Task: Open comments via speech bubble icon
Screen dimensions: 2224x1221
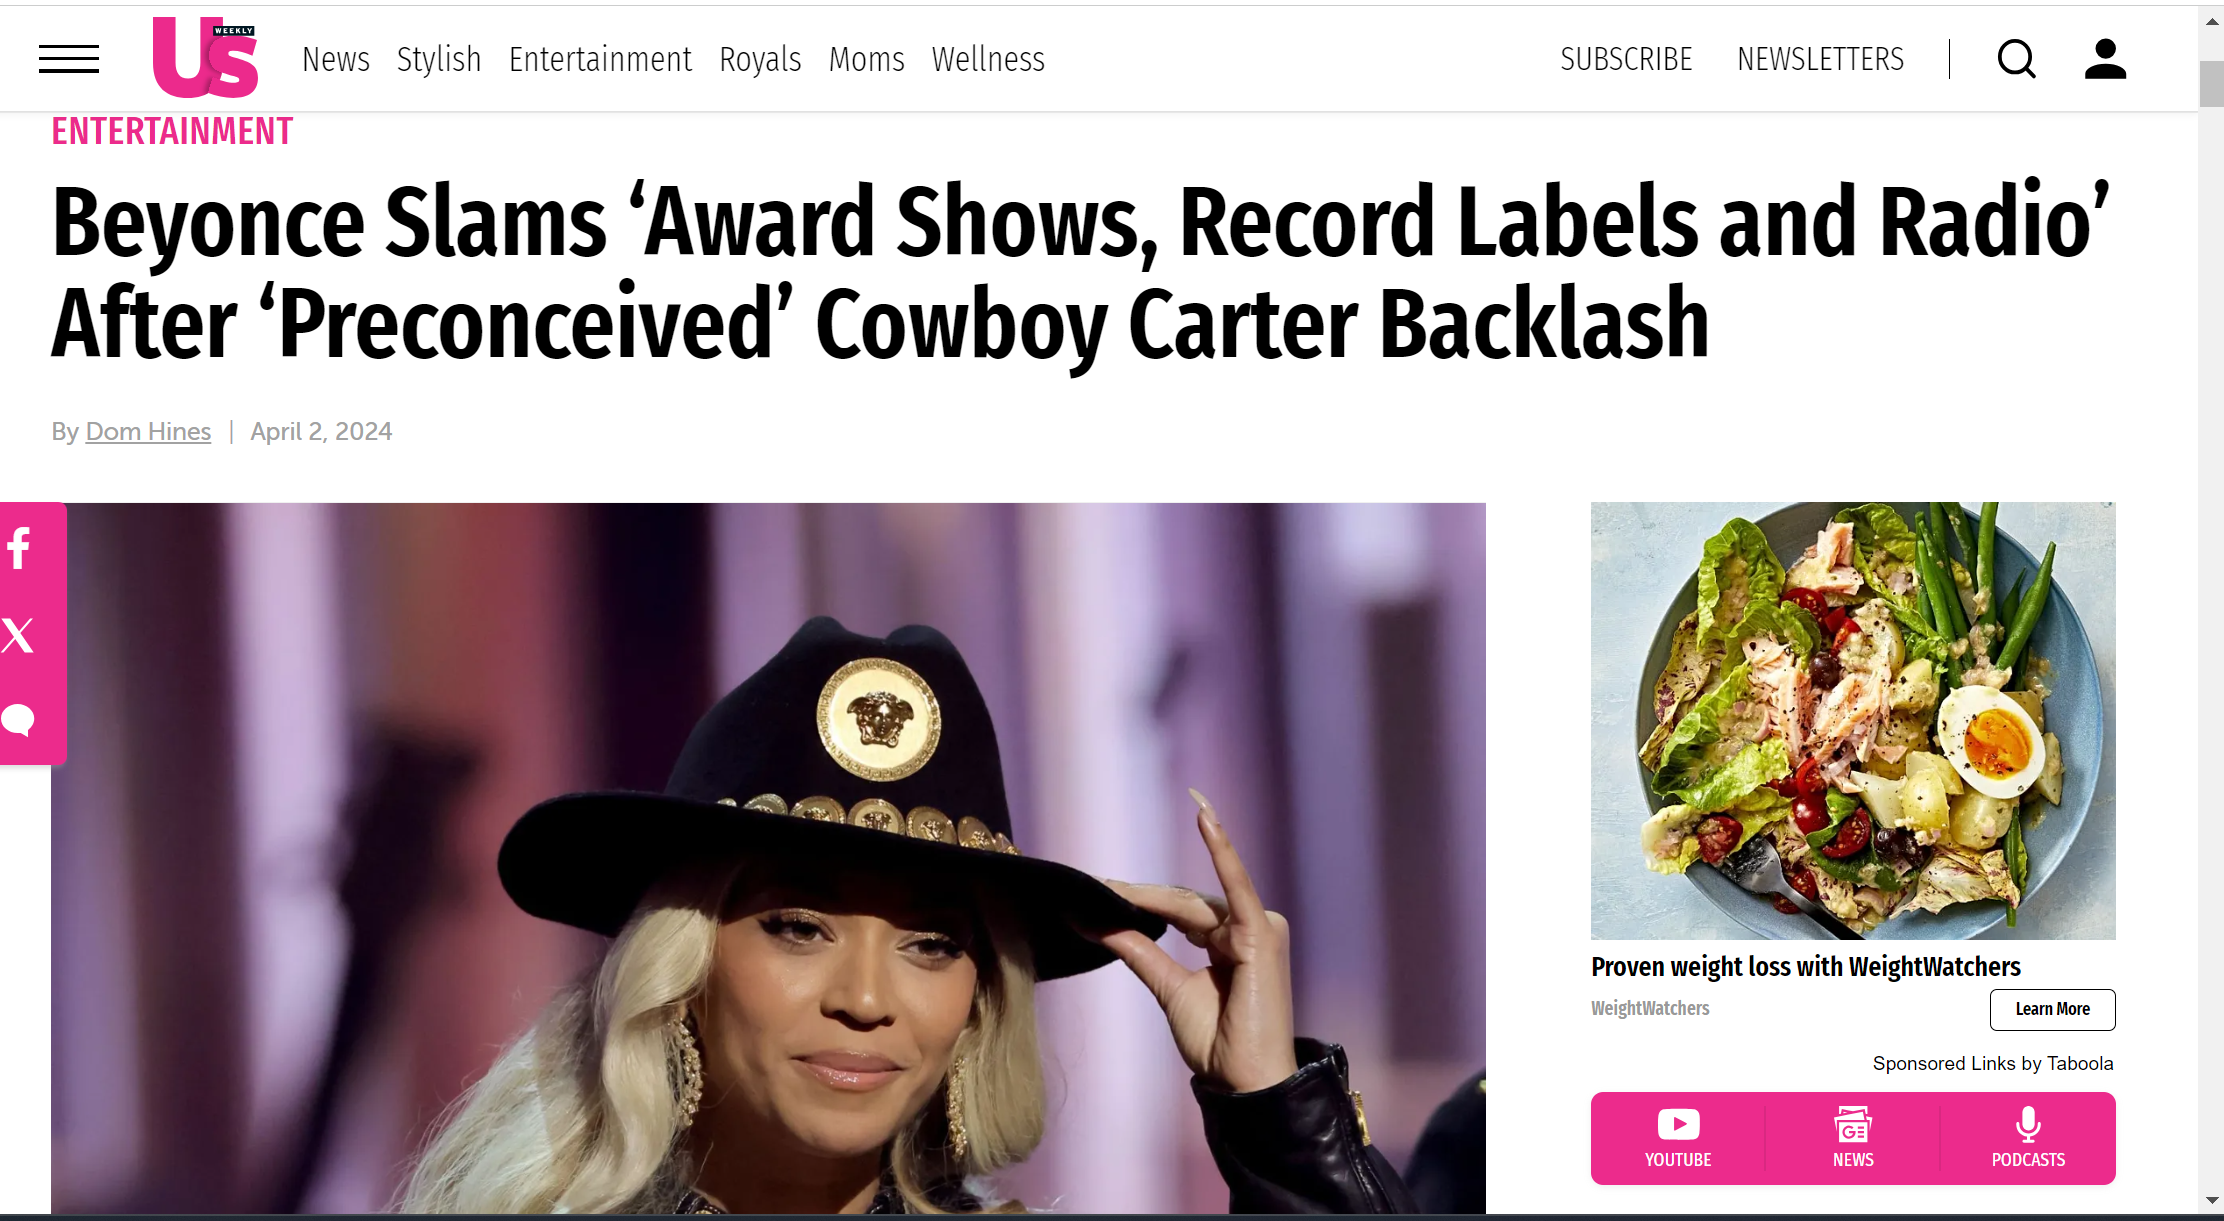Action: [x=18, y=720]
